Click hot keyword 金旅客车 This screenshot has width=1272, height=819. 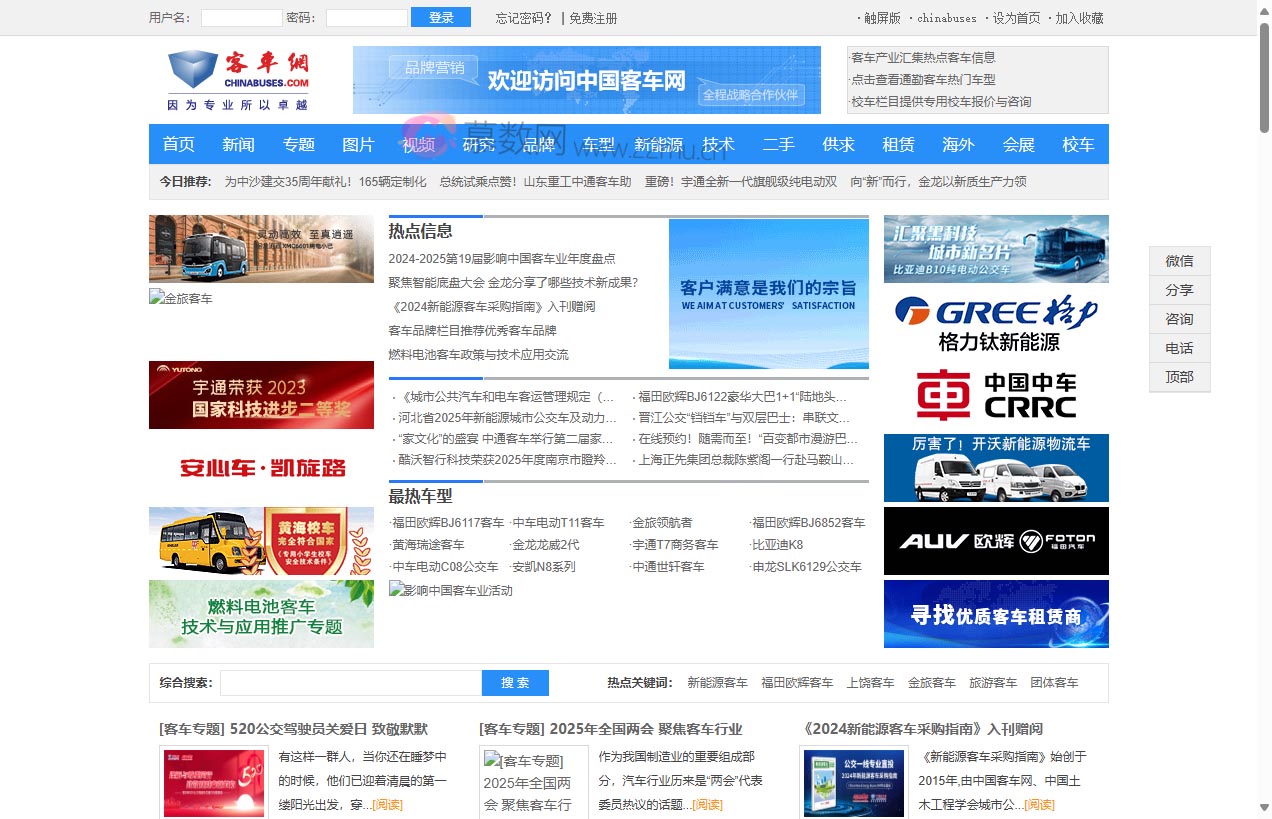pyautogui.click(x=931, y=682)
